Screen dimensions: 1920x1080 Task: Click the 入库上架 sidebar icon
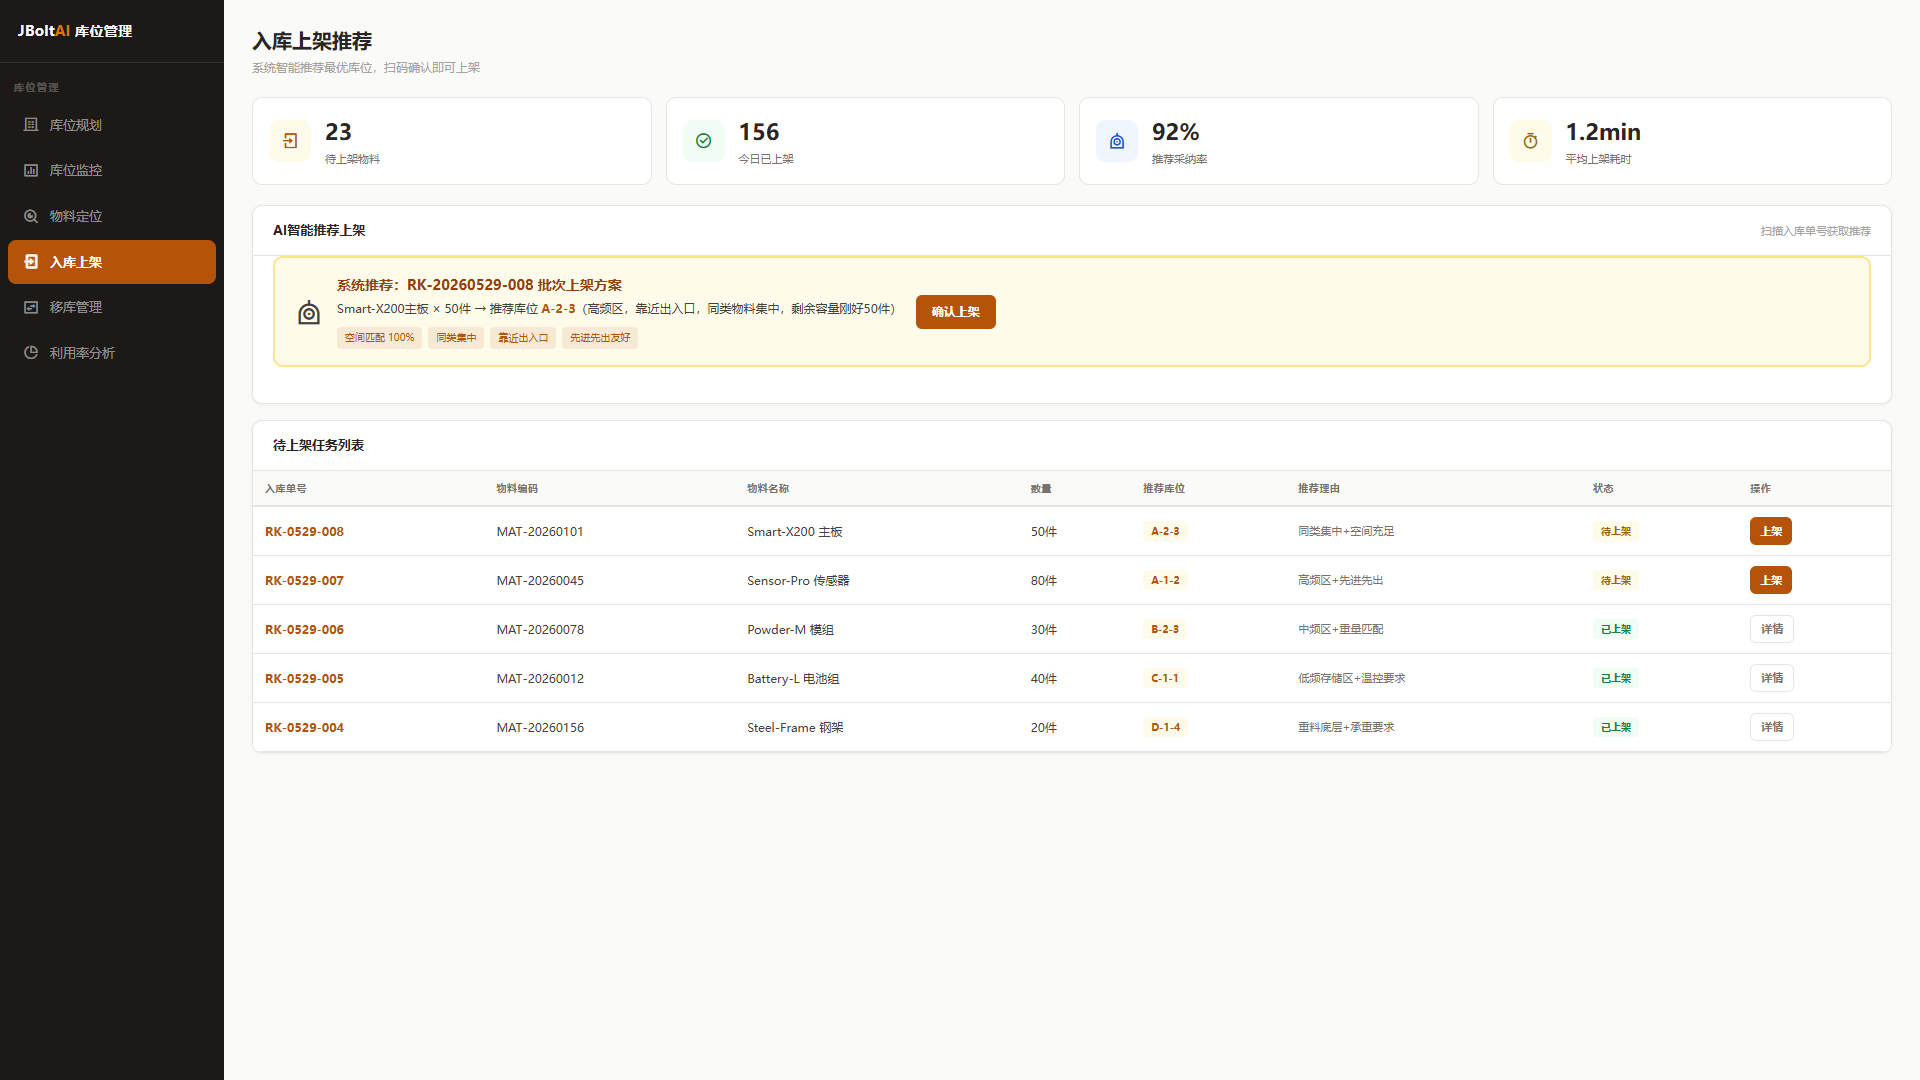(31, 262)
